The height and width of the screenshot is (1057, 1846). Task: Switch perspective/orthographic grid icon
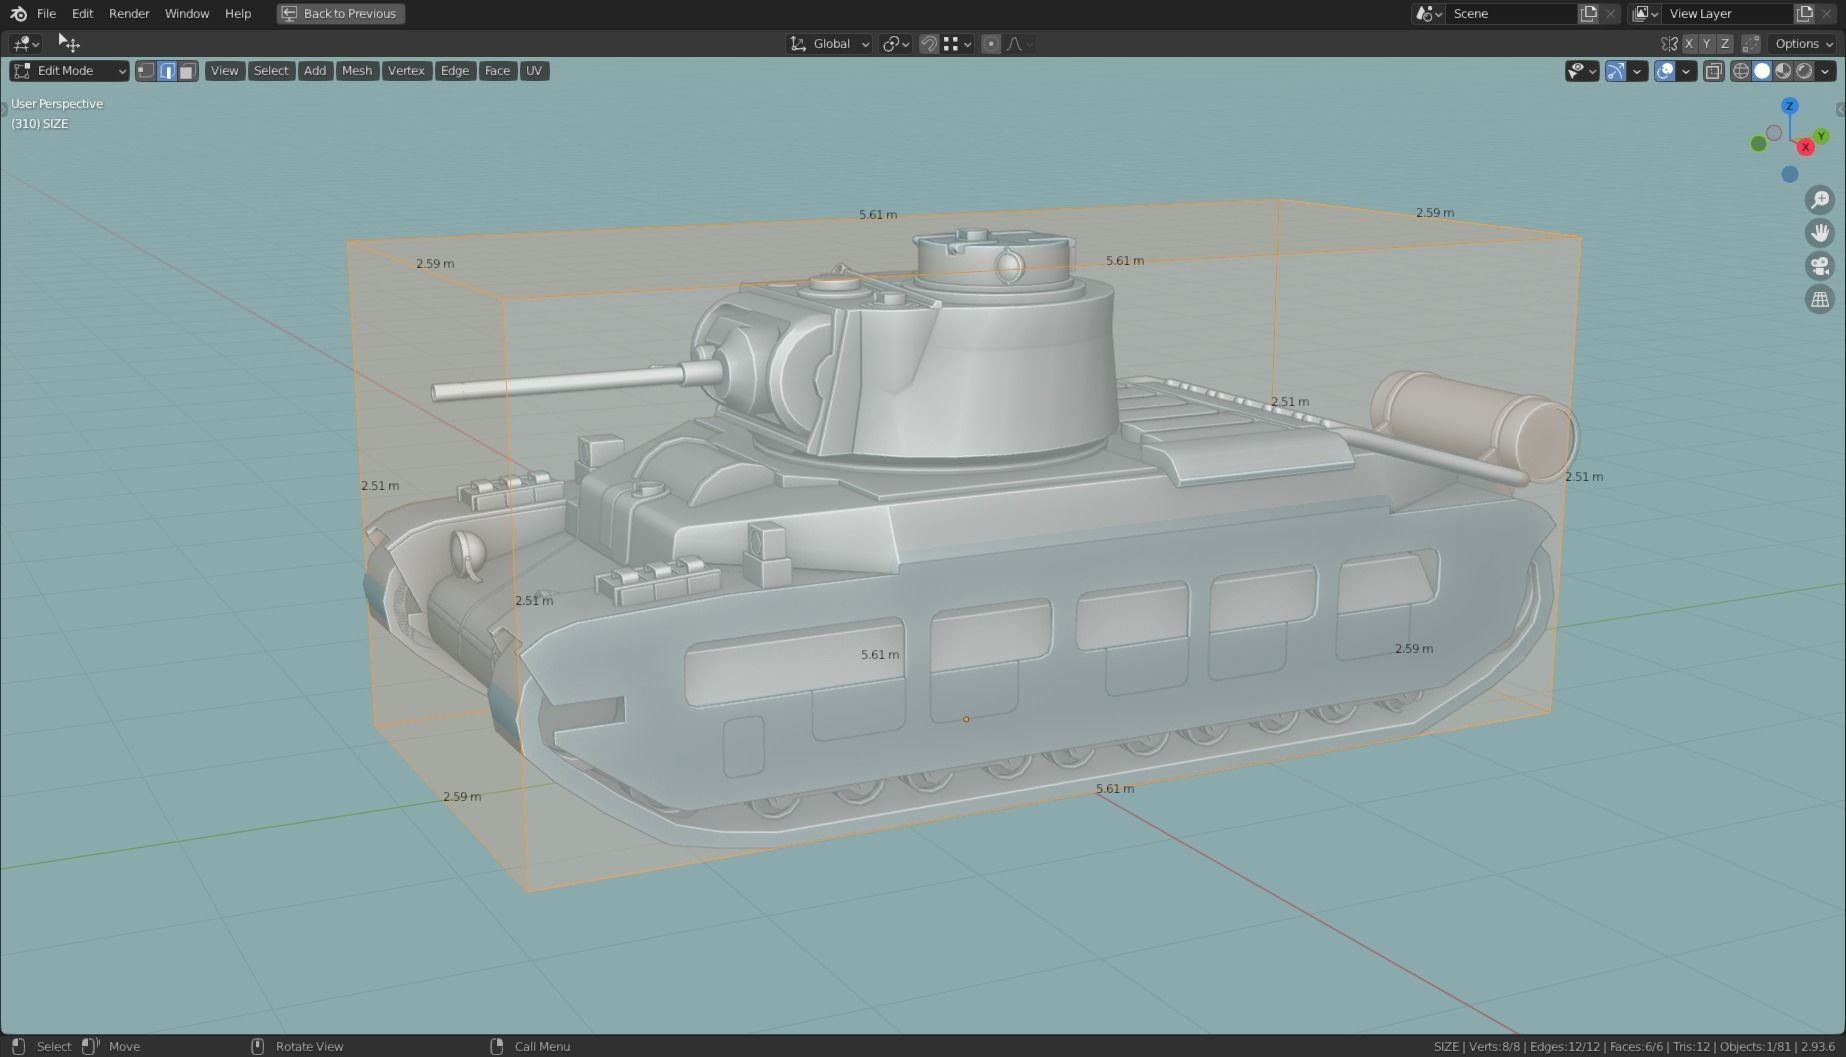coord(1820,299)
